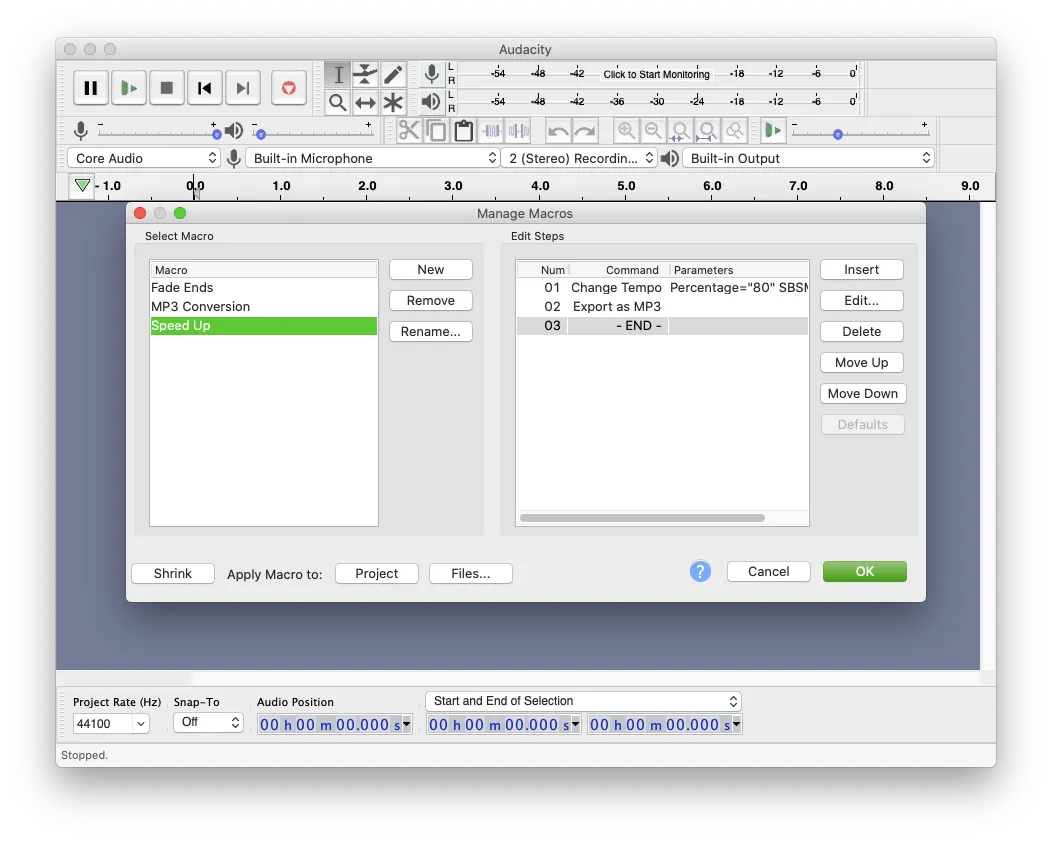
Task: Activate the Zoom magnifier tool
Action: [338, 102]
